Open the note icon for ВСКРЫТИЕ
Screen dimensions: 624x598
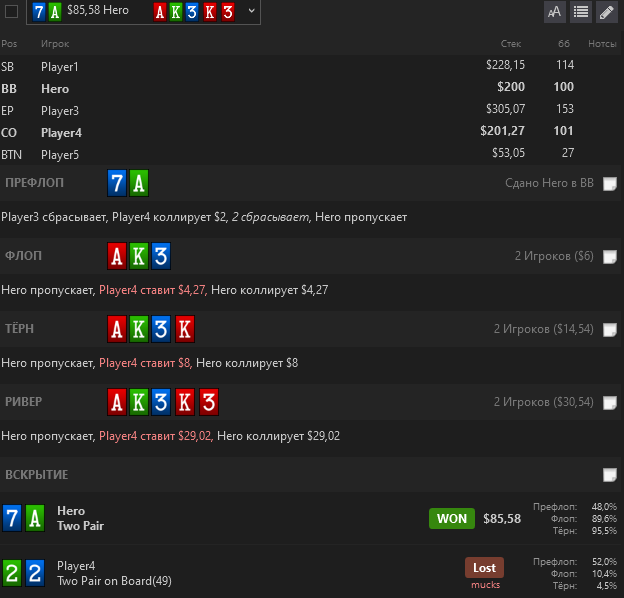pos(609,475)
